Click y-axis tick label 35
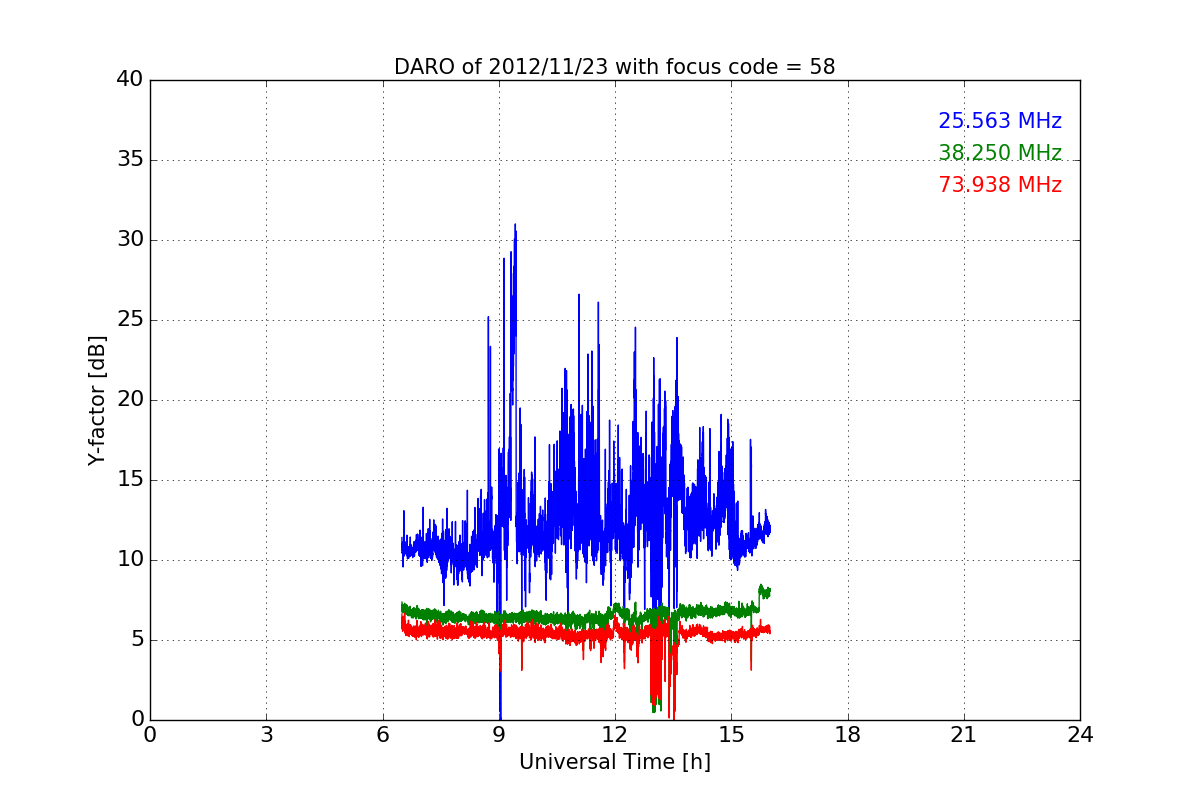The image size is (1200, 800). (x=130, y=160)
